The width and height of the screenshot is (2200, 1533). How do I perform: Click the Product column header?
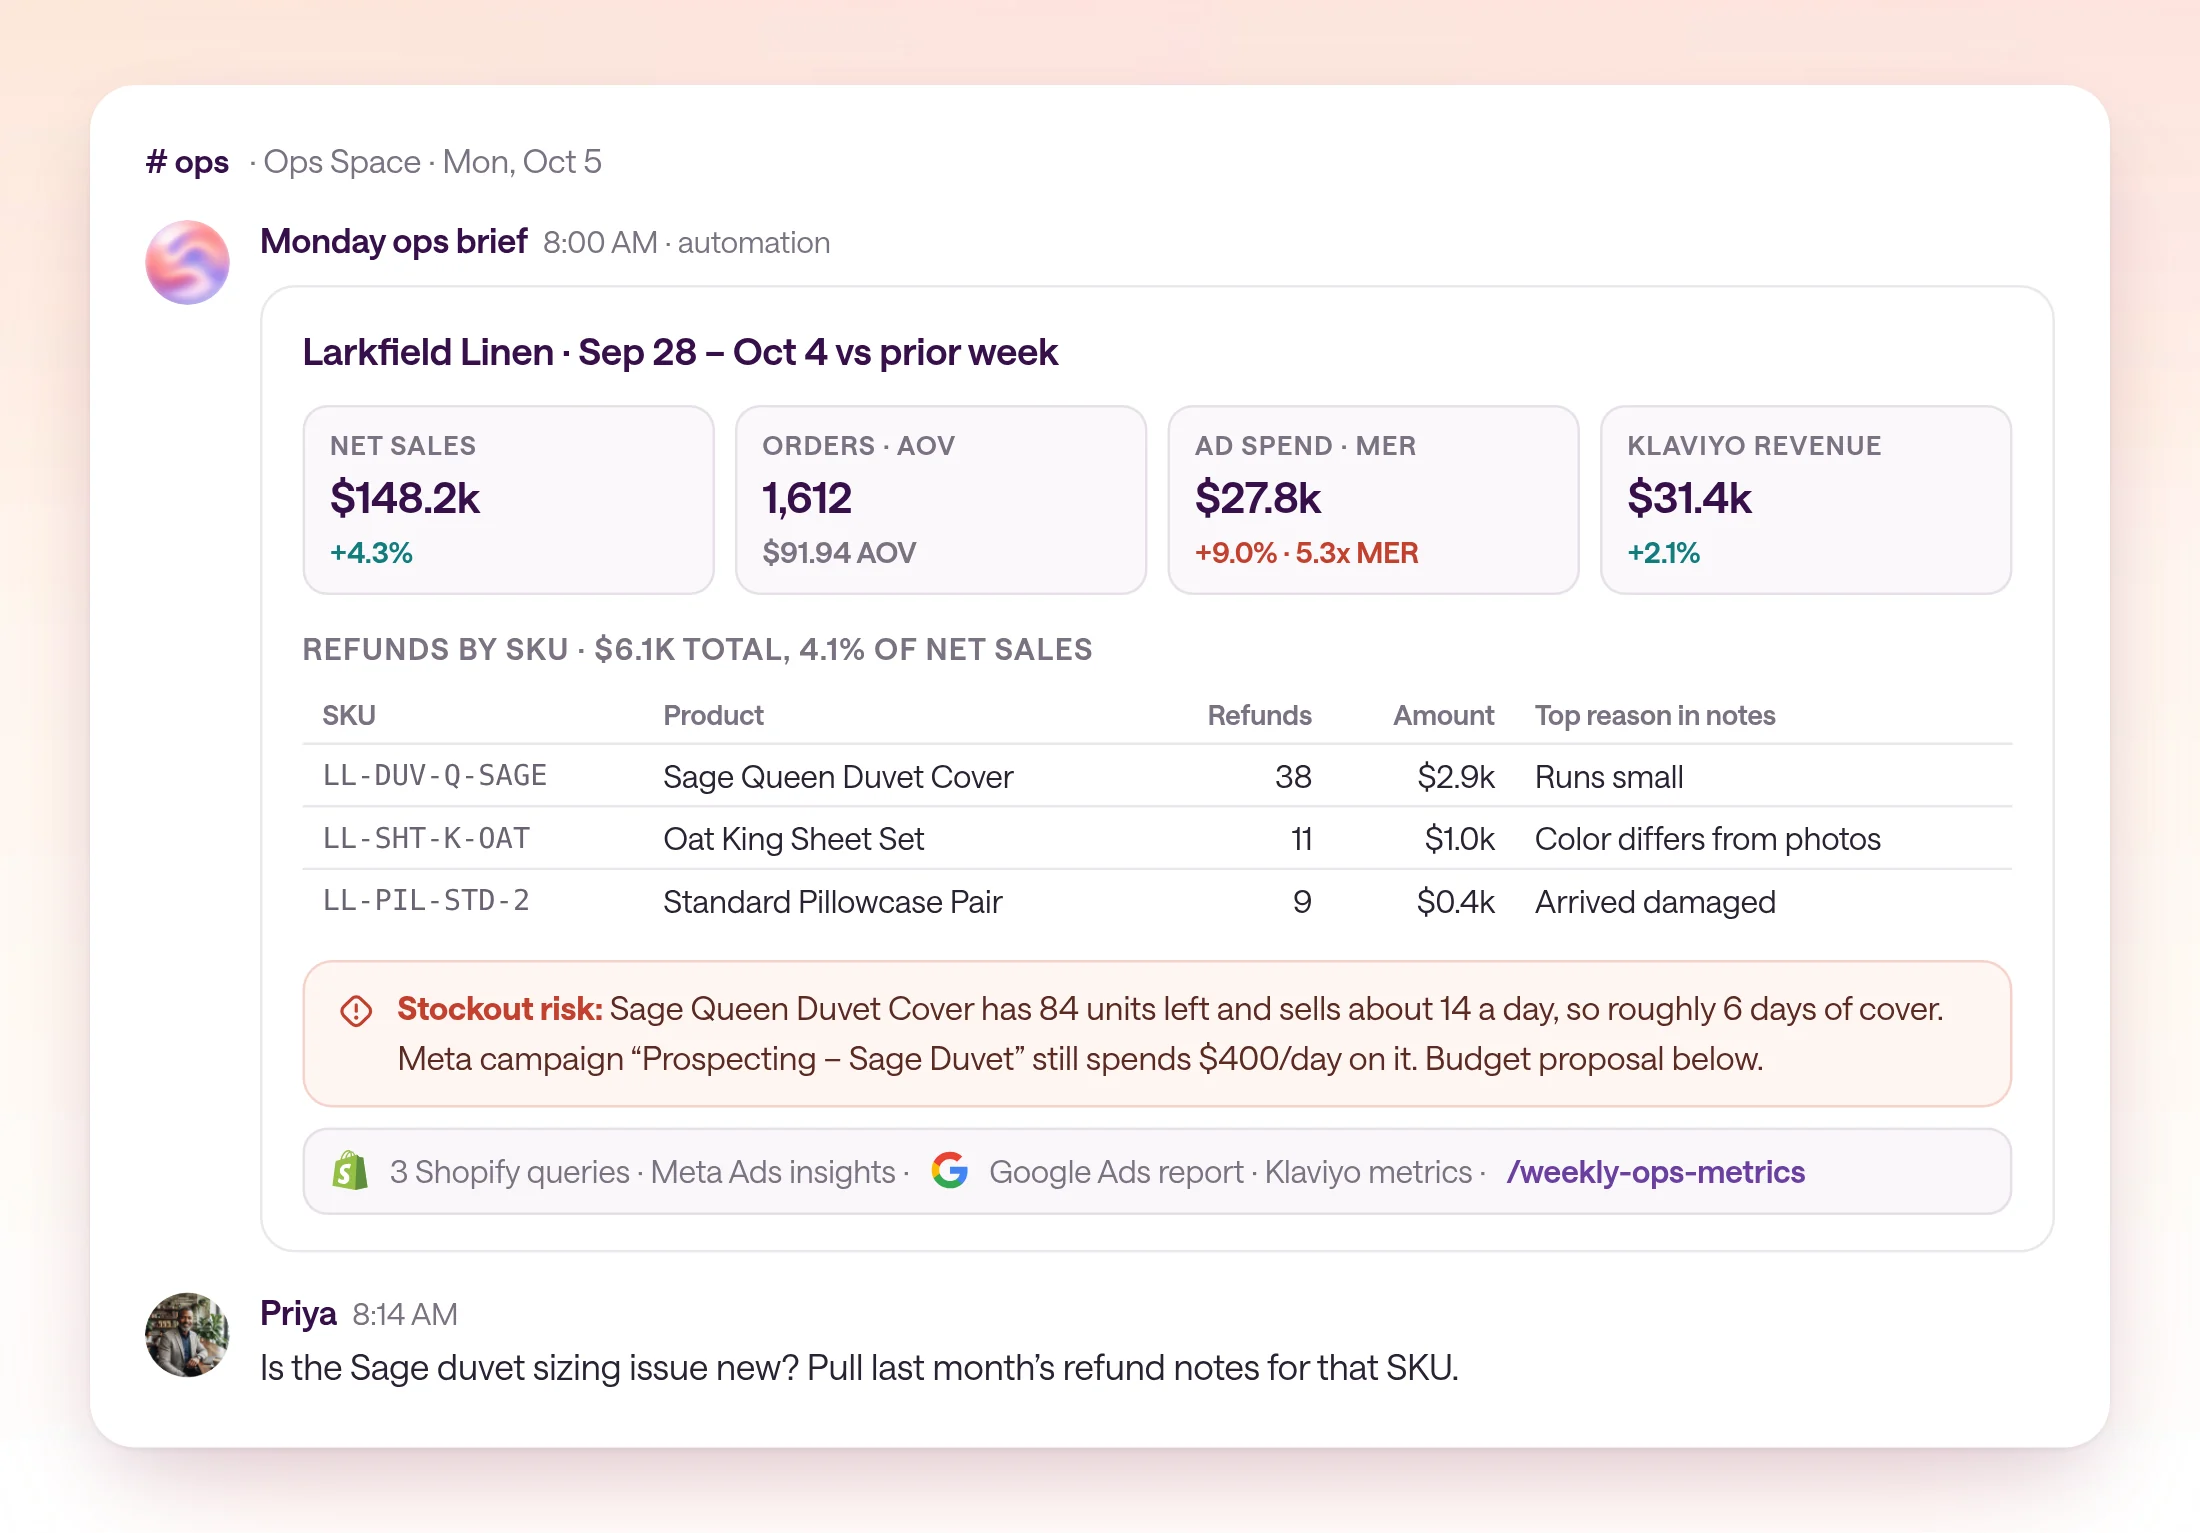pos(713,715)
